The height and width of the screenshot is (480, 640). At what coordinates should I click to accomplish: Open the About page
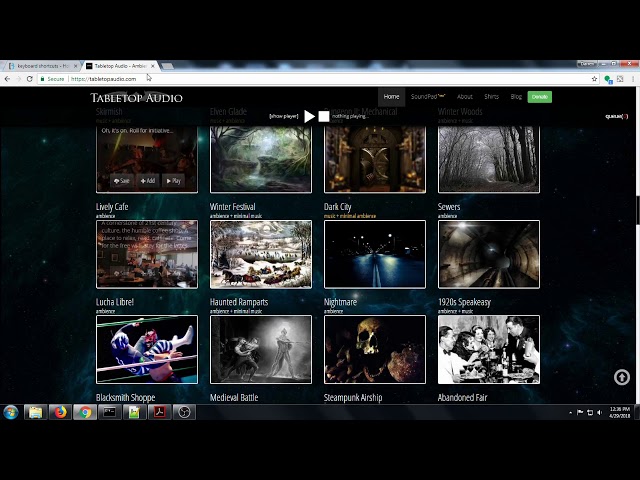tap(464, 97)
